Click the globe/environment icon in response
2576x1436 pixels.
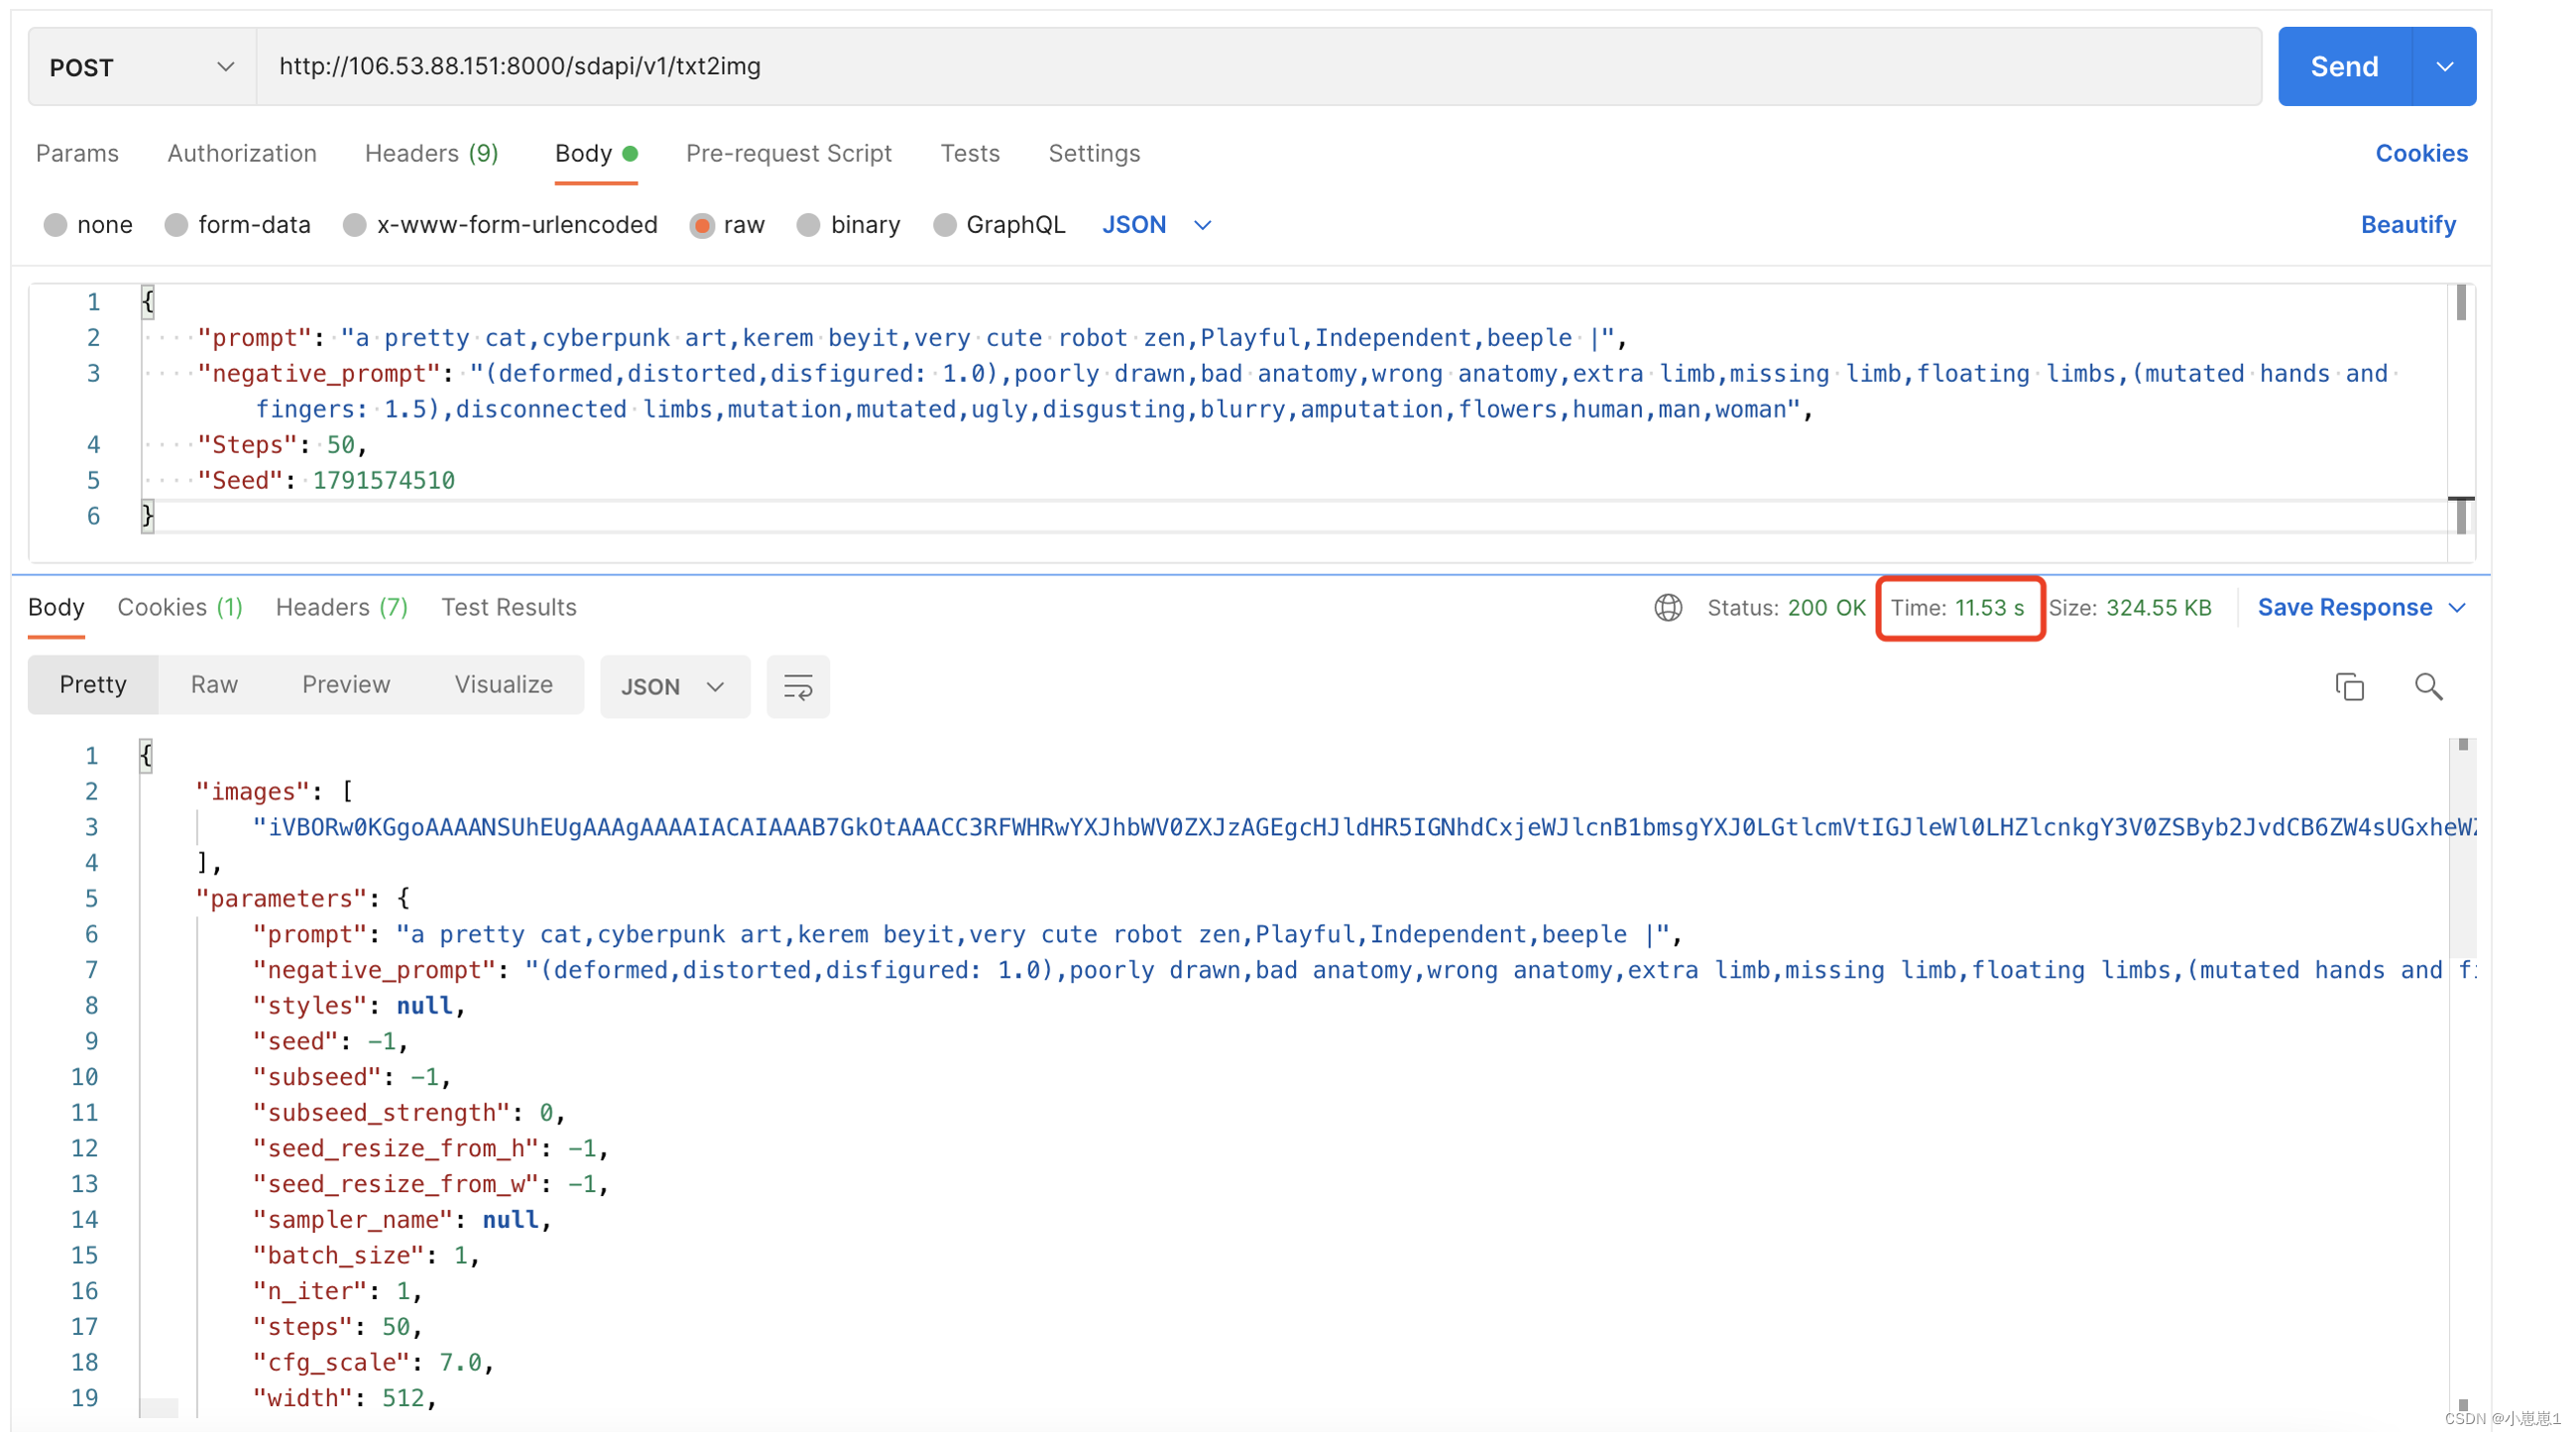coord(1664,608)
